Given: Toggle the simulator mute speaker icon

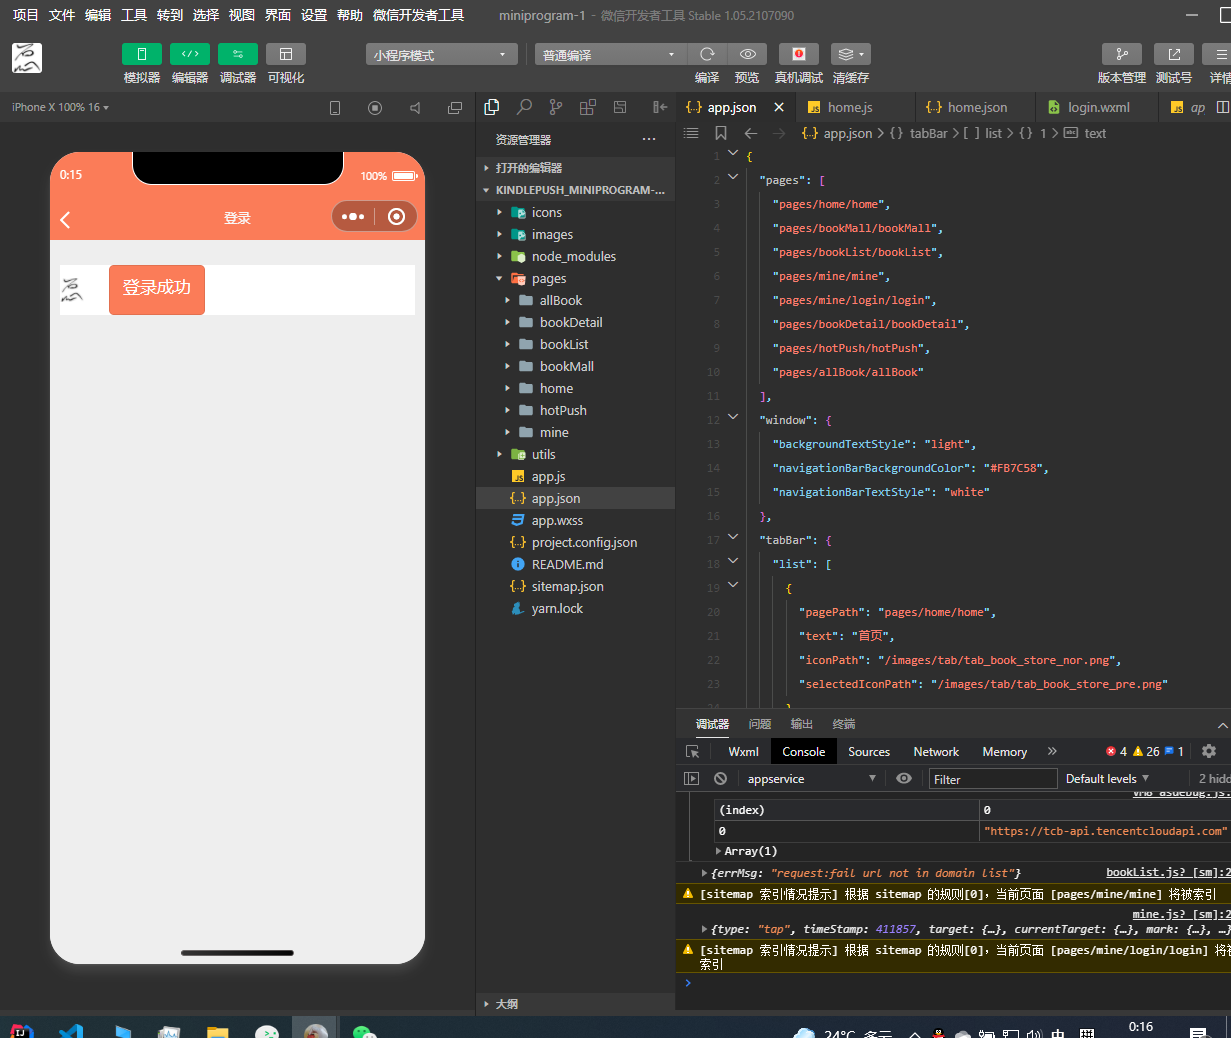Looking at the screenshot, I should (415, 108).
